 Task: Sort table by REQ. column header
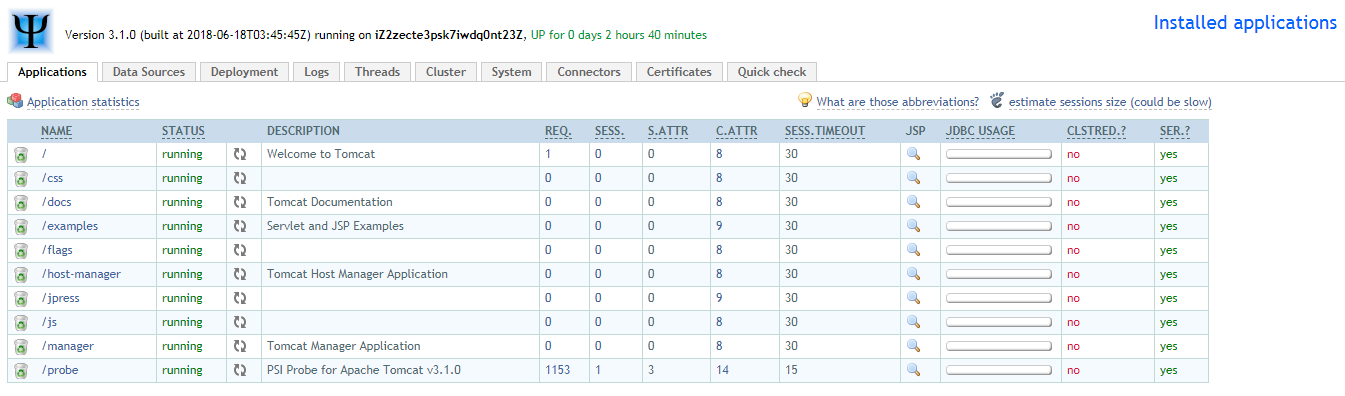pyautogui.click(x=558, y=131)
